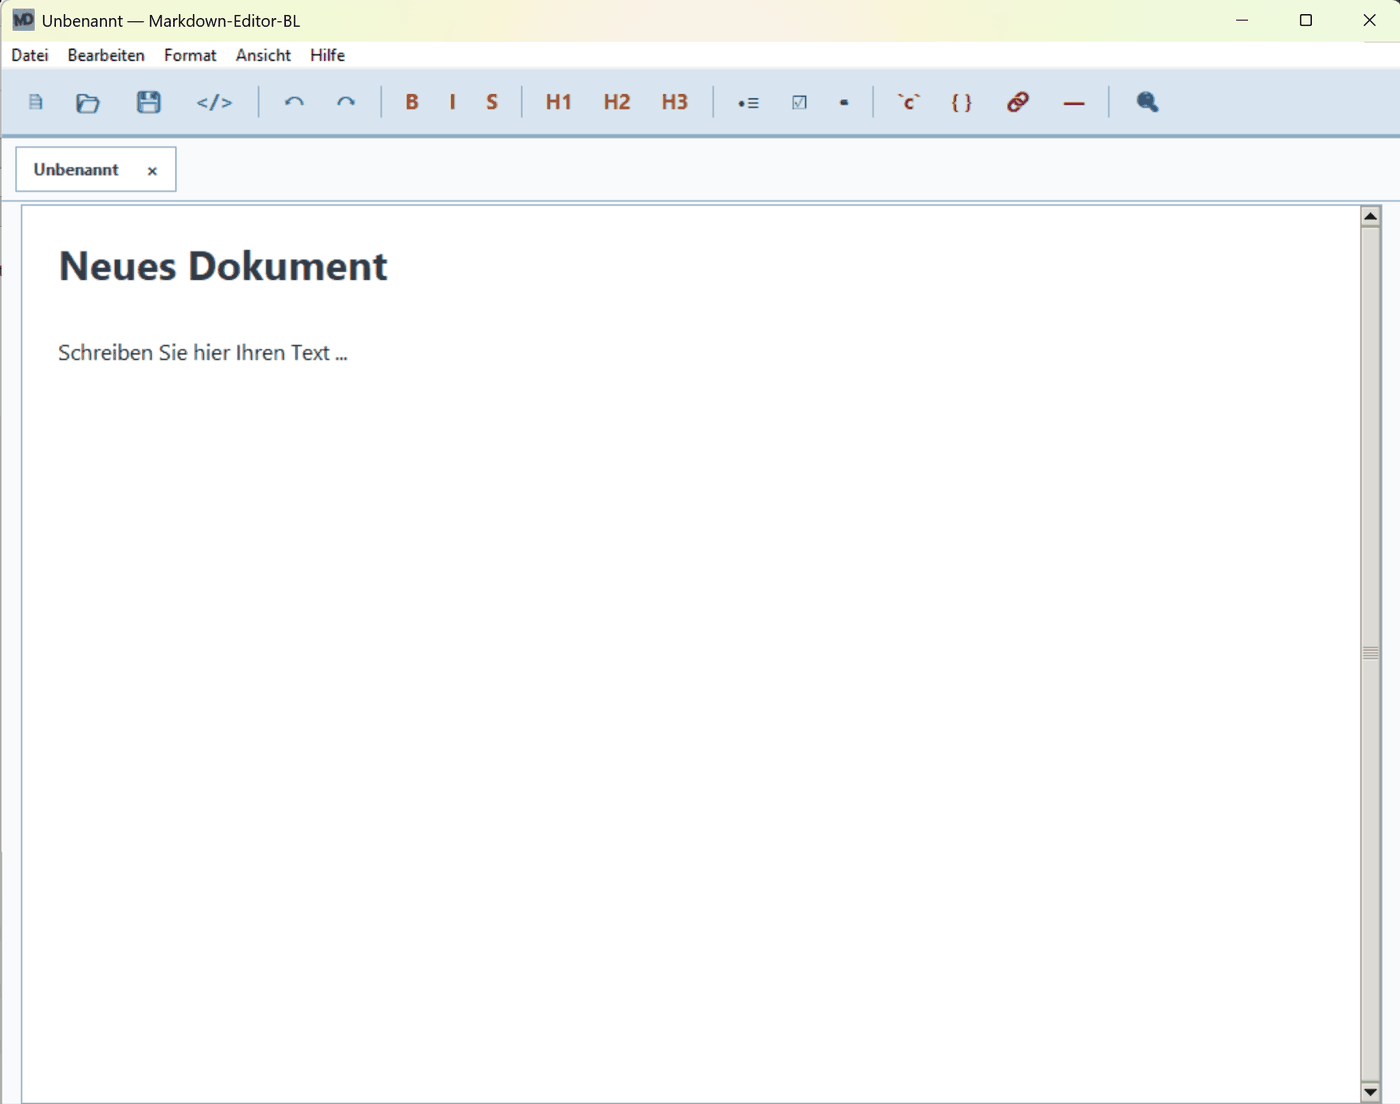Insert a hyperlink with the chain icon
The image size is (1400, 1104).
coord(1018,102)
